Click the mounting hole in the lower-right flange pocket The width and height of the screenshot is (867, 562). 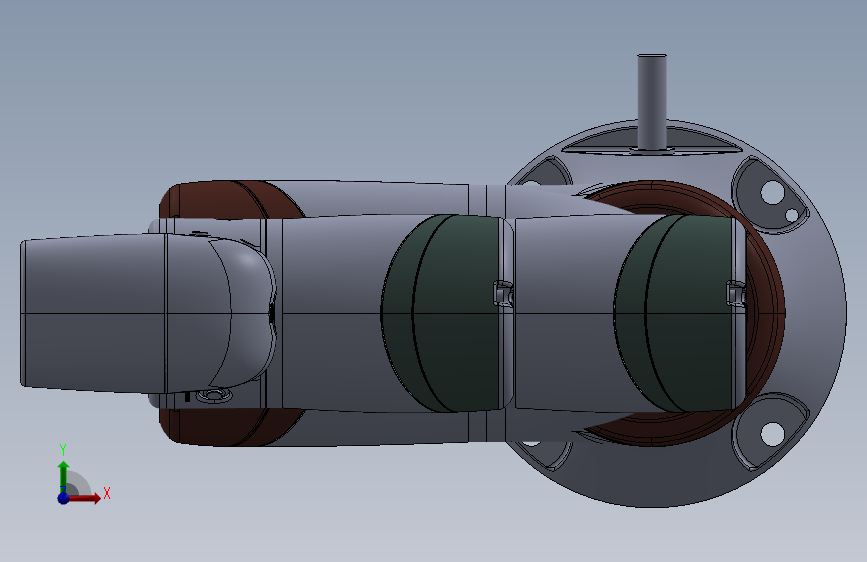click(772, 434)
